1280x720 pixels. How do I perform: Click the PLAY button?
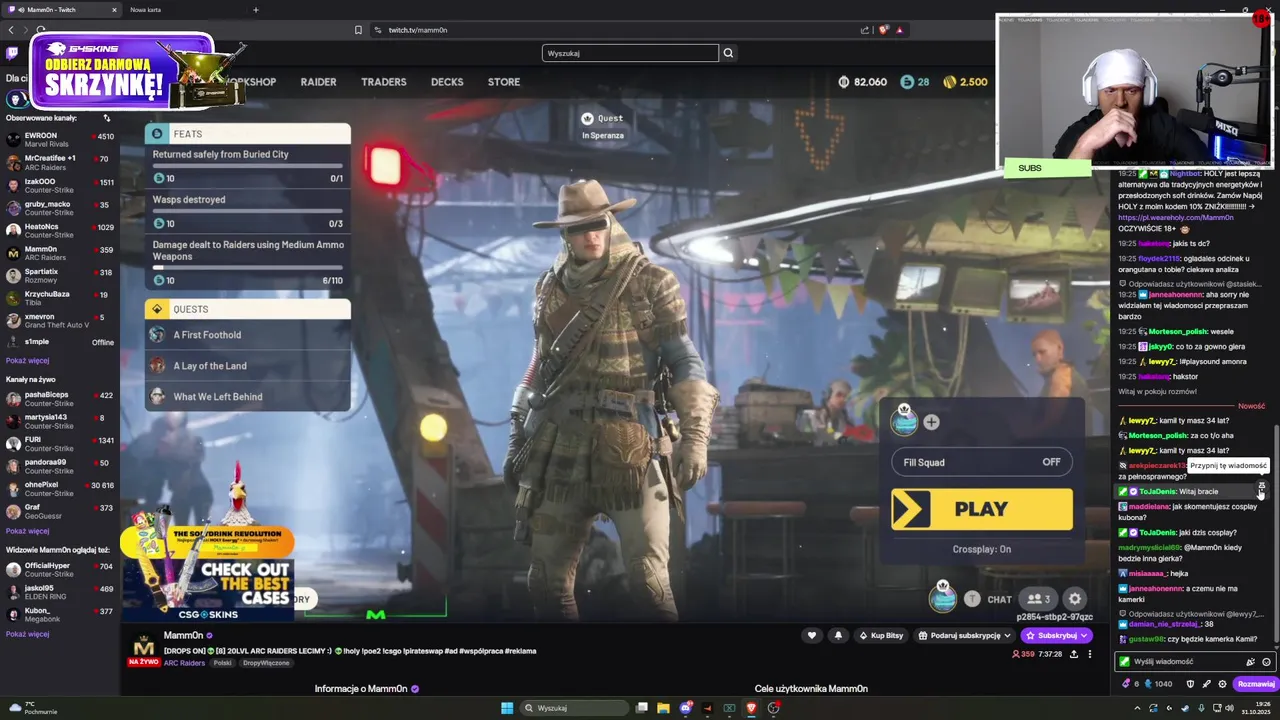(x=982, y=509)
